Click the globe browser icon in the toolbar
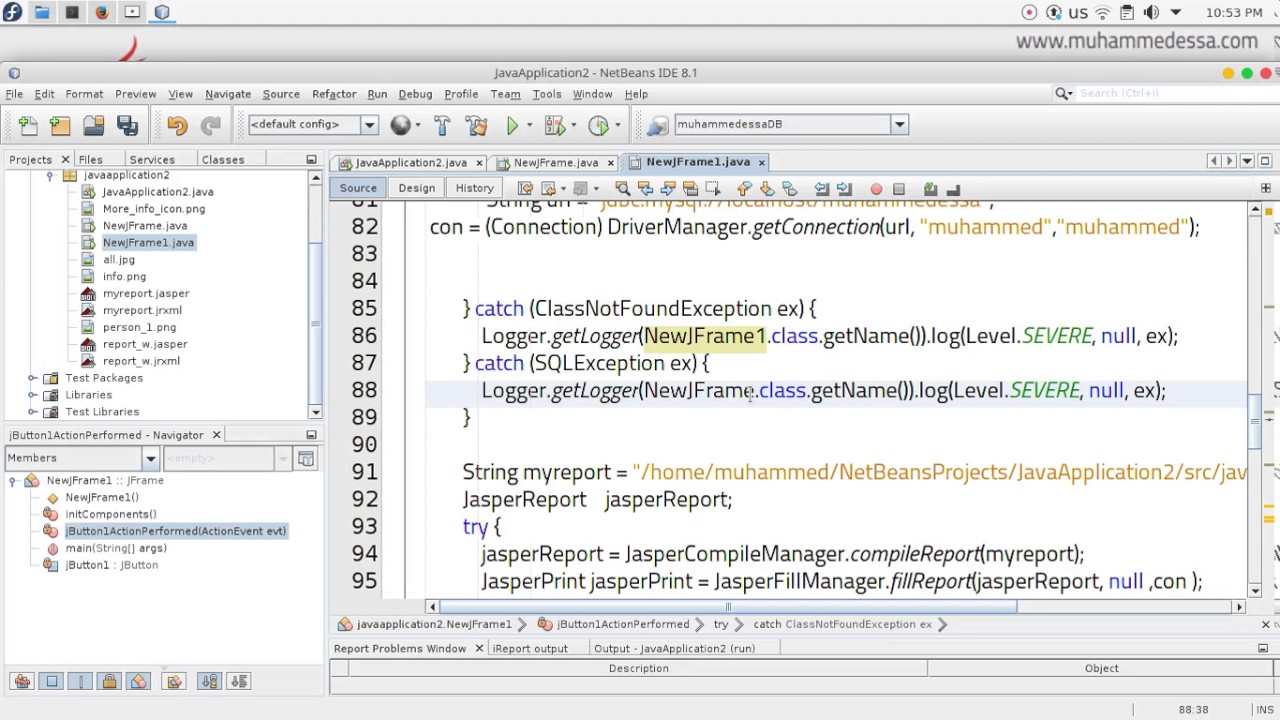The height and width of the screenshot is (720, 1280). coord(400,124)
